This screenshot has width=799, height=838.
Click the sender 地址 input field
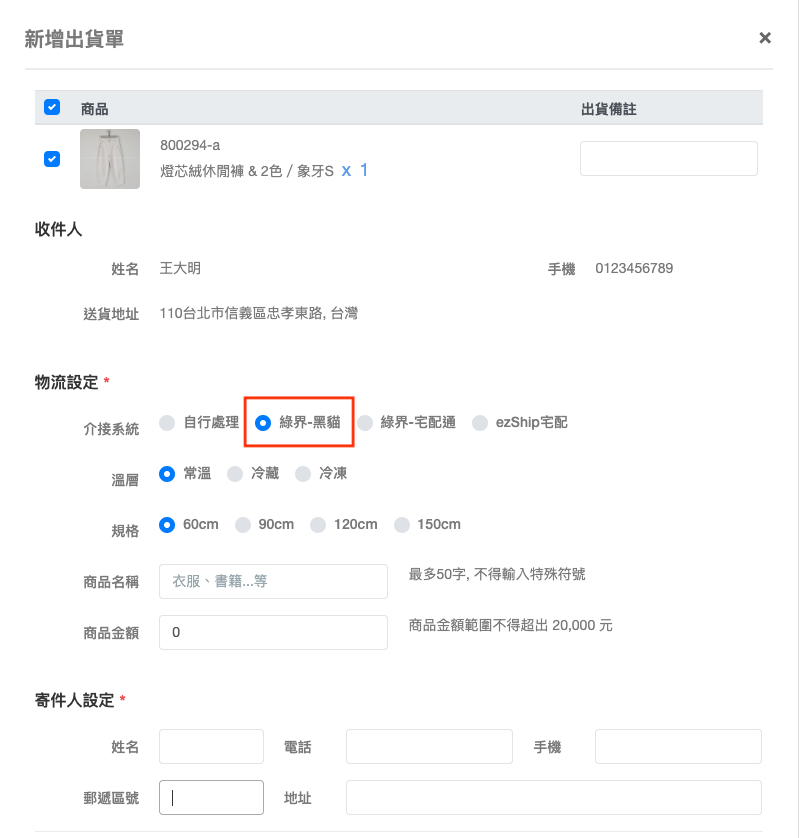554,797
